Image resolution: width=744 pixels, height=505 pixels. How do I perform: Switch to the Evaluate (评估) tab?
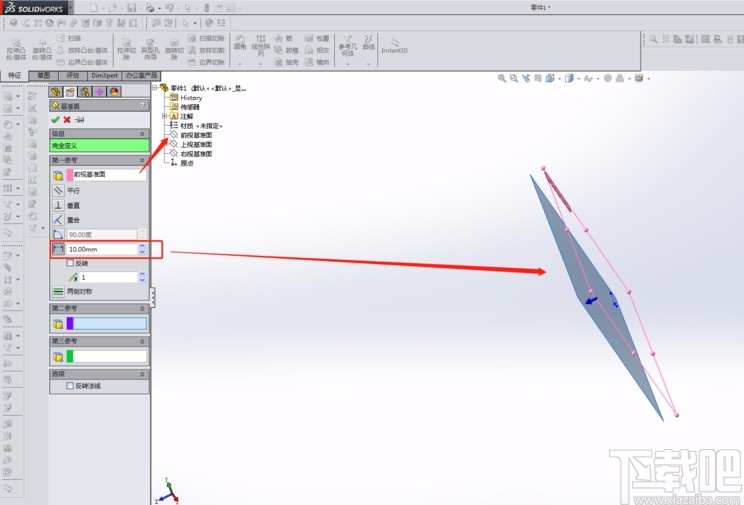73,75
